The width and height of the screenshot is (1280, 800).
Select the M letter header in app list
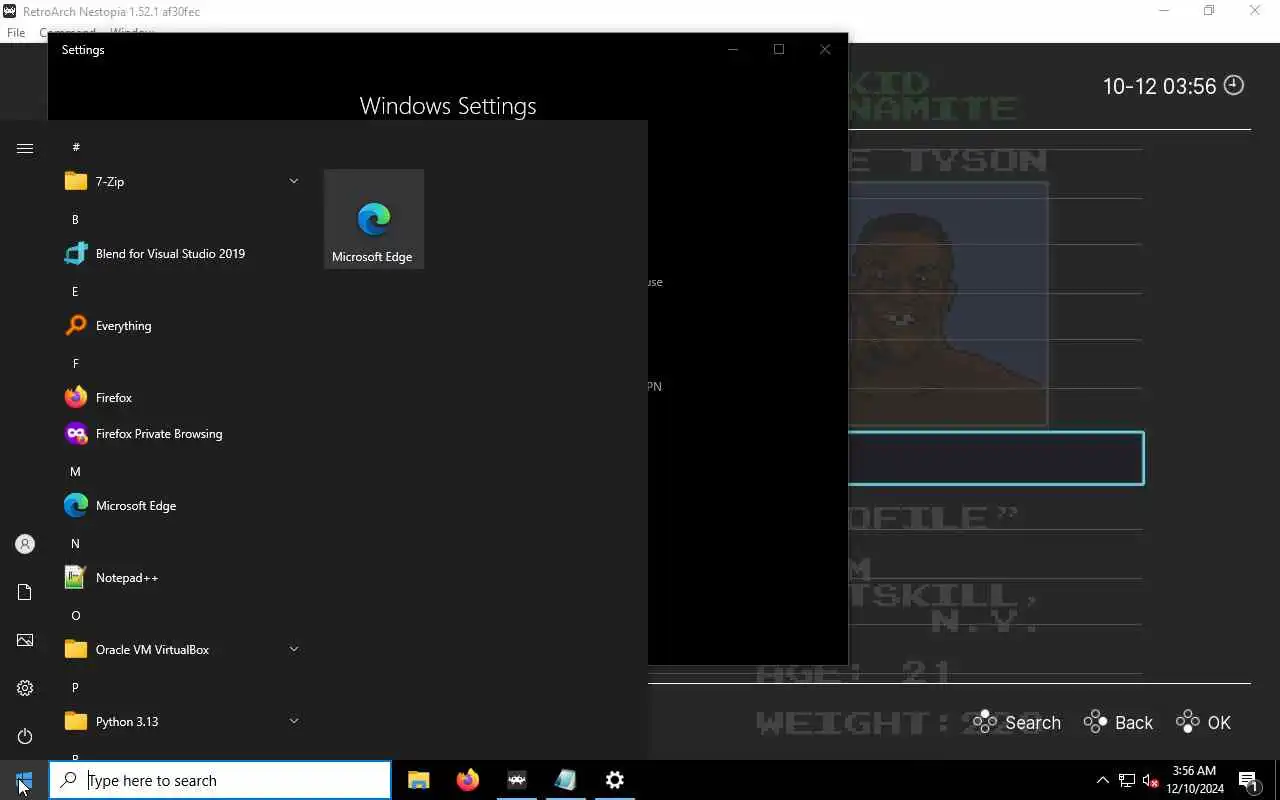(x=75, y=471)
